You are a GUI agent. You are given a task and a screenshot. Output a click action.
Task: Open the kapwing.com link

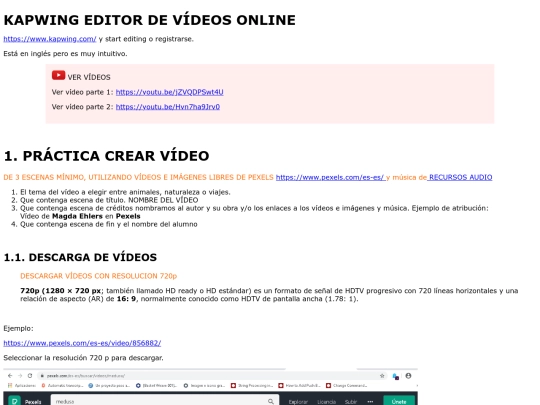click(50, 39)
